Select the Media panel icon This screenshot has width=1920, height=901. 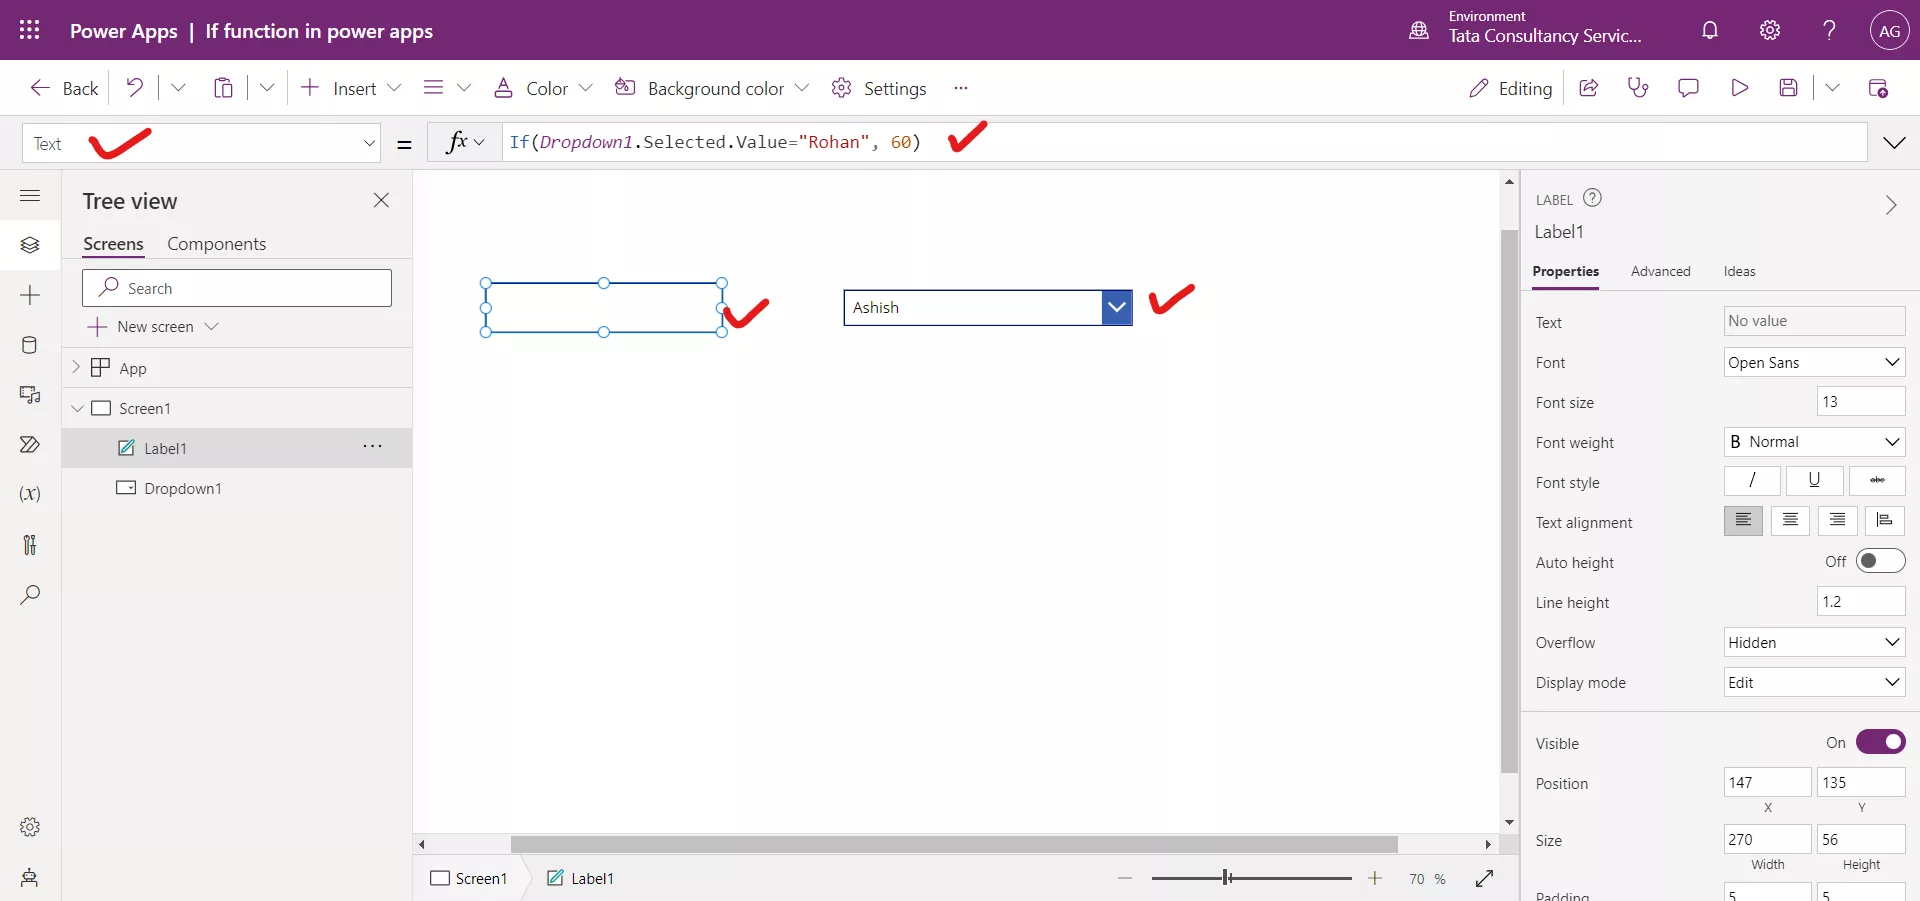30,396
